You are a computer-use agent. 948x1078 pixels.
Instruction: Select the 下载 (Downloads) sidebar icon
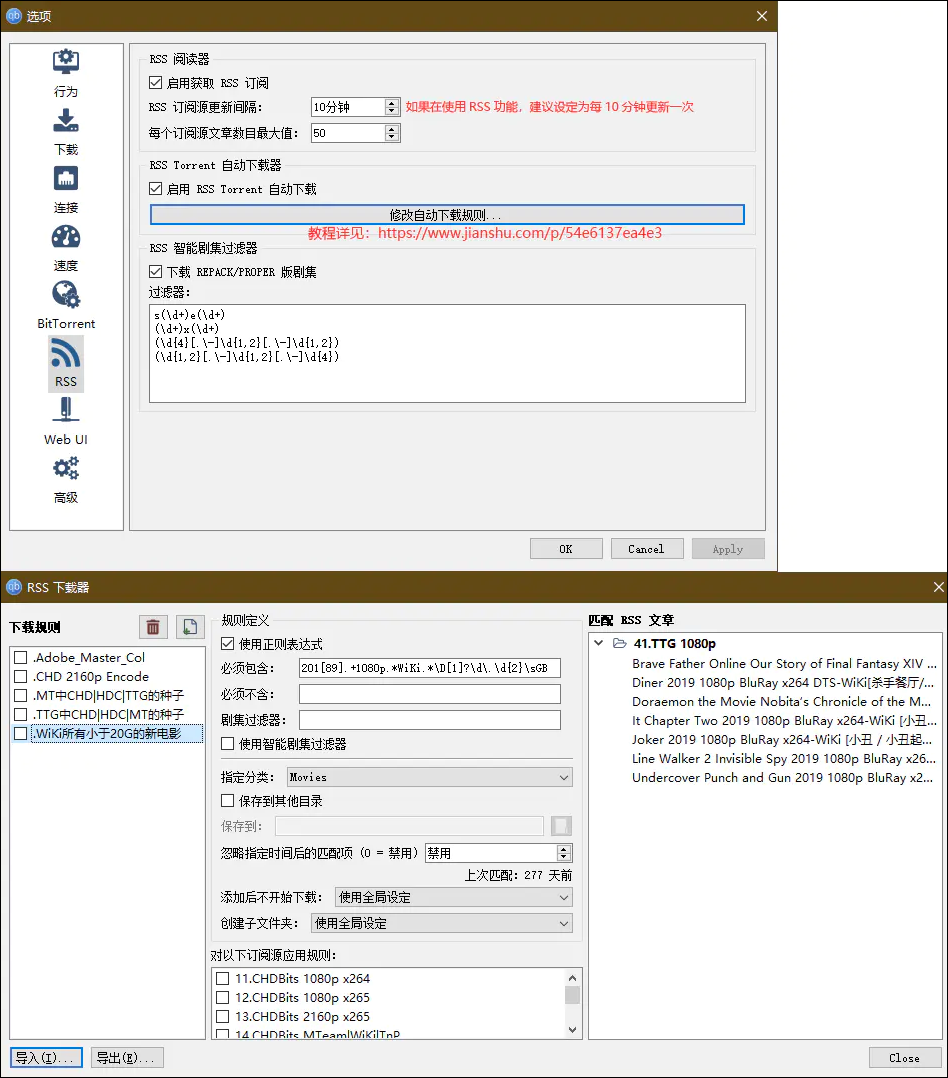(x=66, y=122)
